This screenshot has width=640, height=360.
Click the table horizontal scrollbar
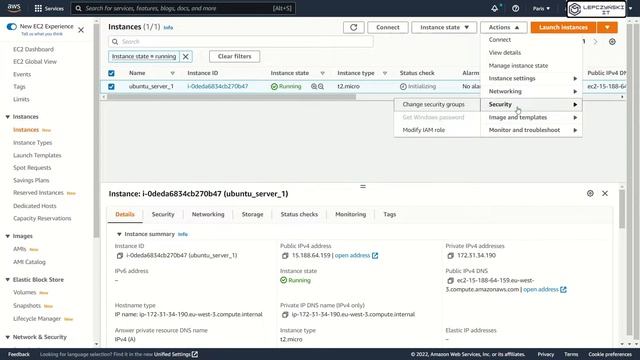click(231, 97)
